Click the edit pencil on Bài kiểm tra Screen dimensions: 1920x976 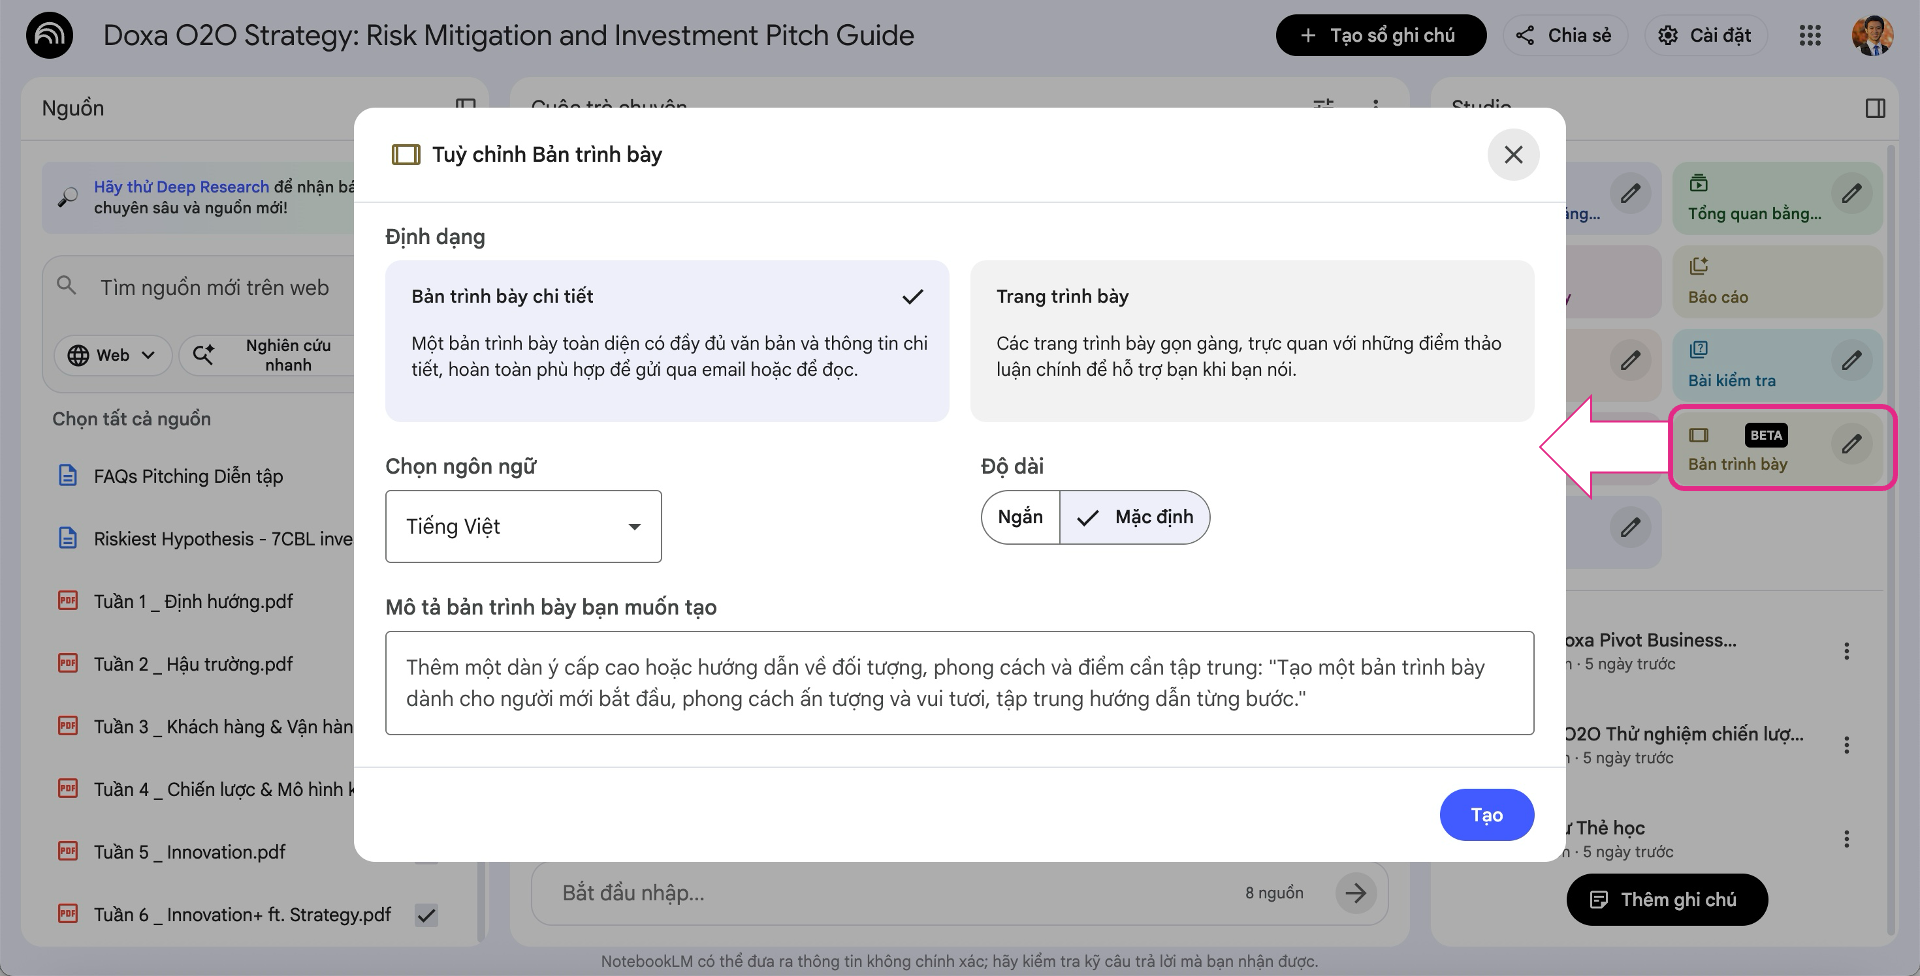click(1851, 360)
